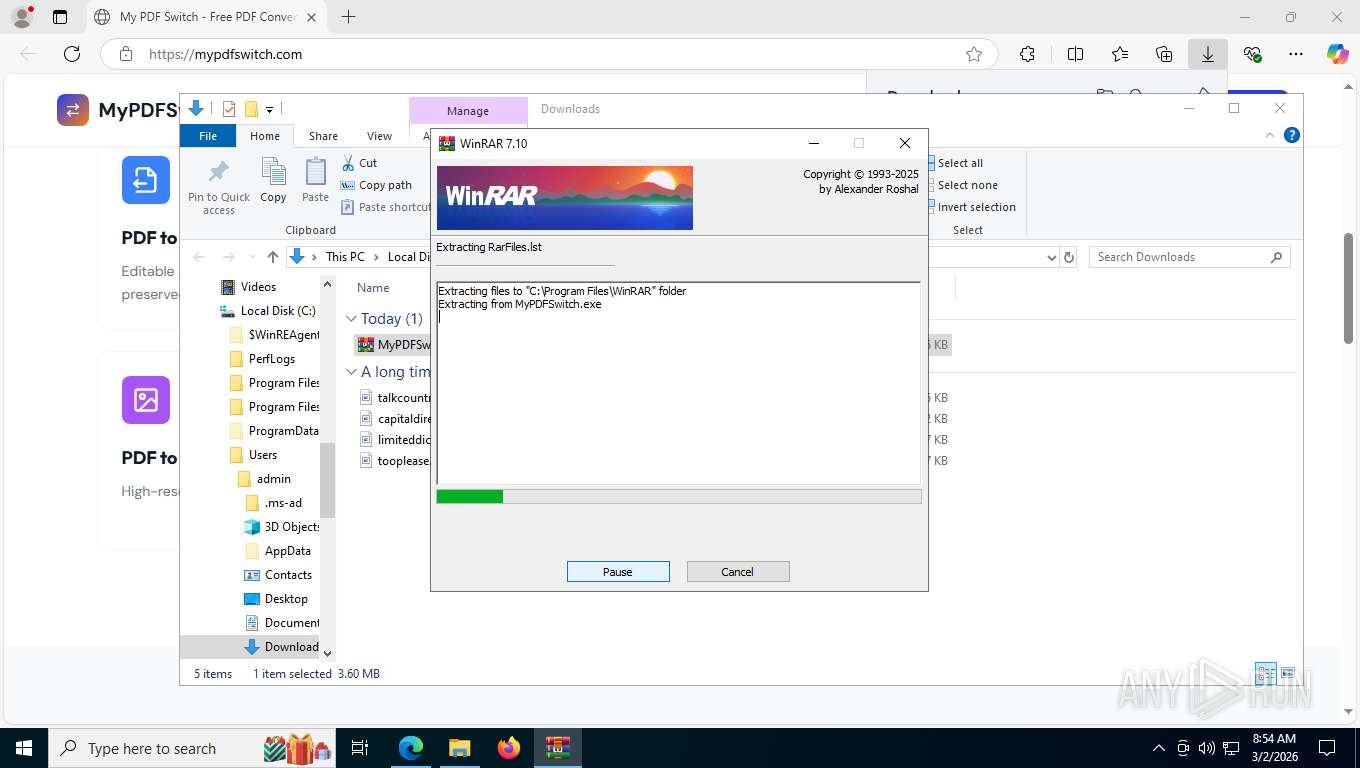Click the Paste ribbon icon
This screenshot has height=768, width=1360.
point(315,172)
